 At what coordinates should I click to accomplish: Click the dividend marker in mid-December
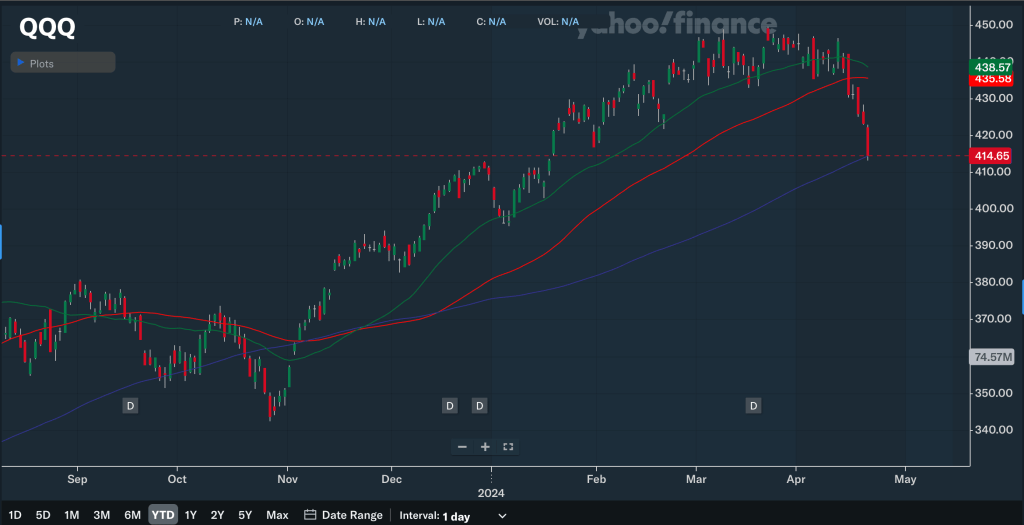(x=449, y=405)
